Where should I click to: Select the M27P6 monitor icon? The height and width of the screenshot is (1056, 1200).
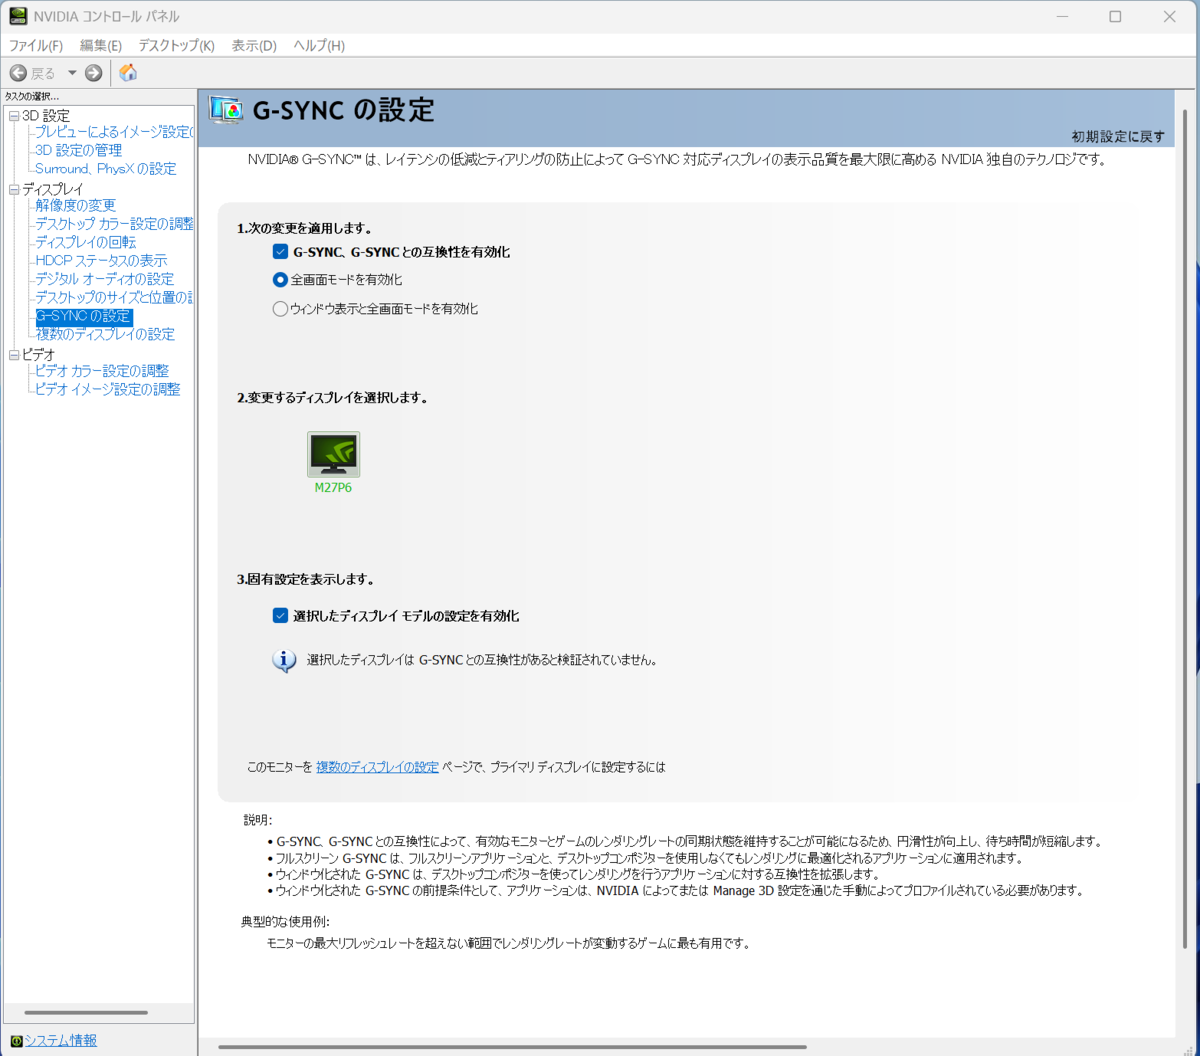click(x=333, y=454)
